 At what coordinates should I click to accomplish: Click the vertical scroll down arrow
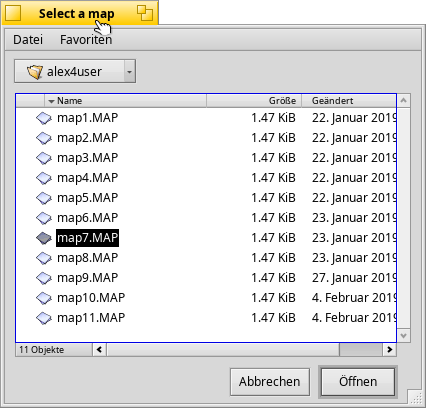(403, 336)
